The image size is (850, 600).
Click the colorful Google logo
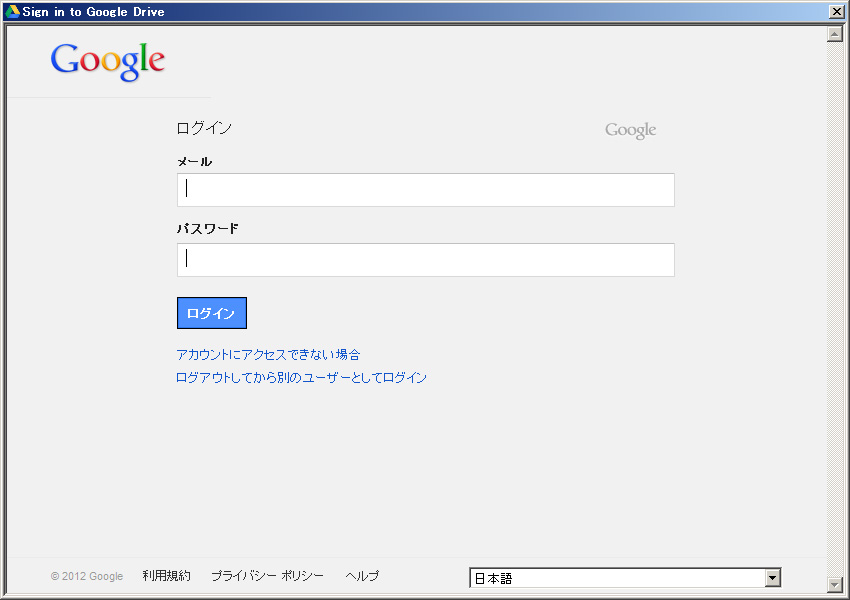pyautogui.click(x=108, y=61)
